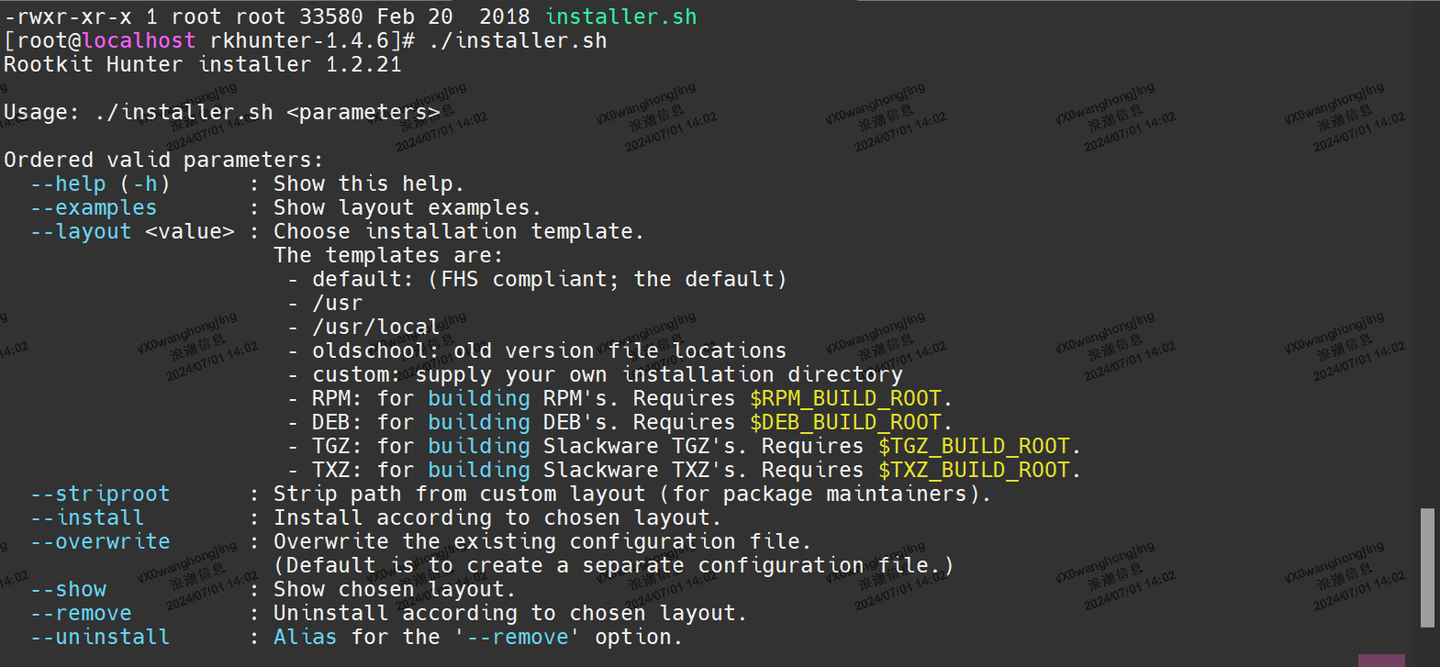
Task: Click the --install option text
Action: click(x=87, y=518)
